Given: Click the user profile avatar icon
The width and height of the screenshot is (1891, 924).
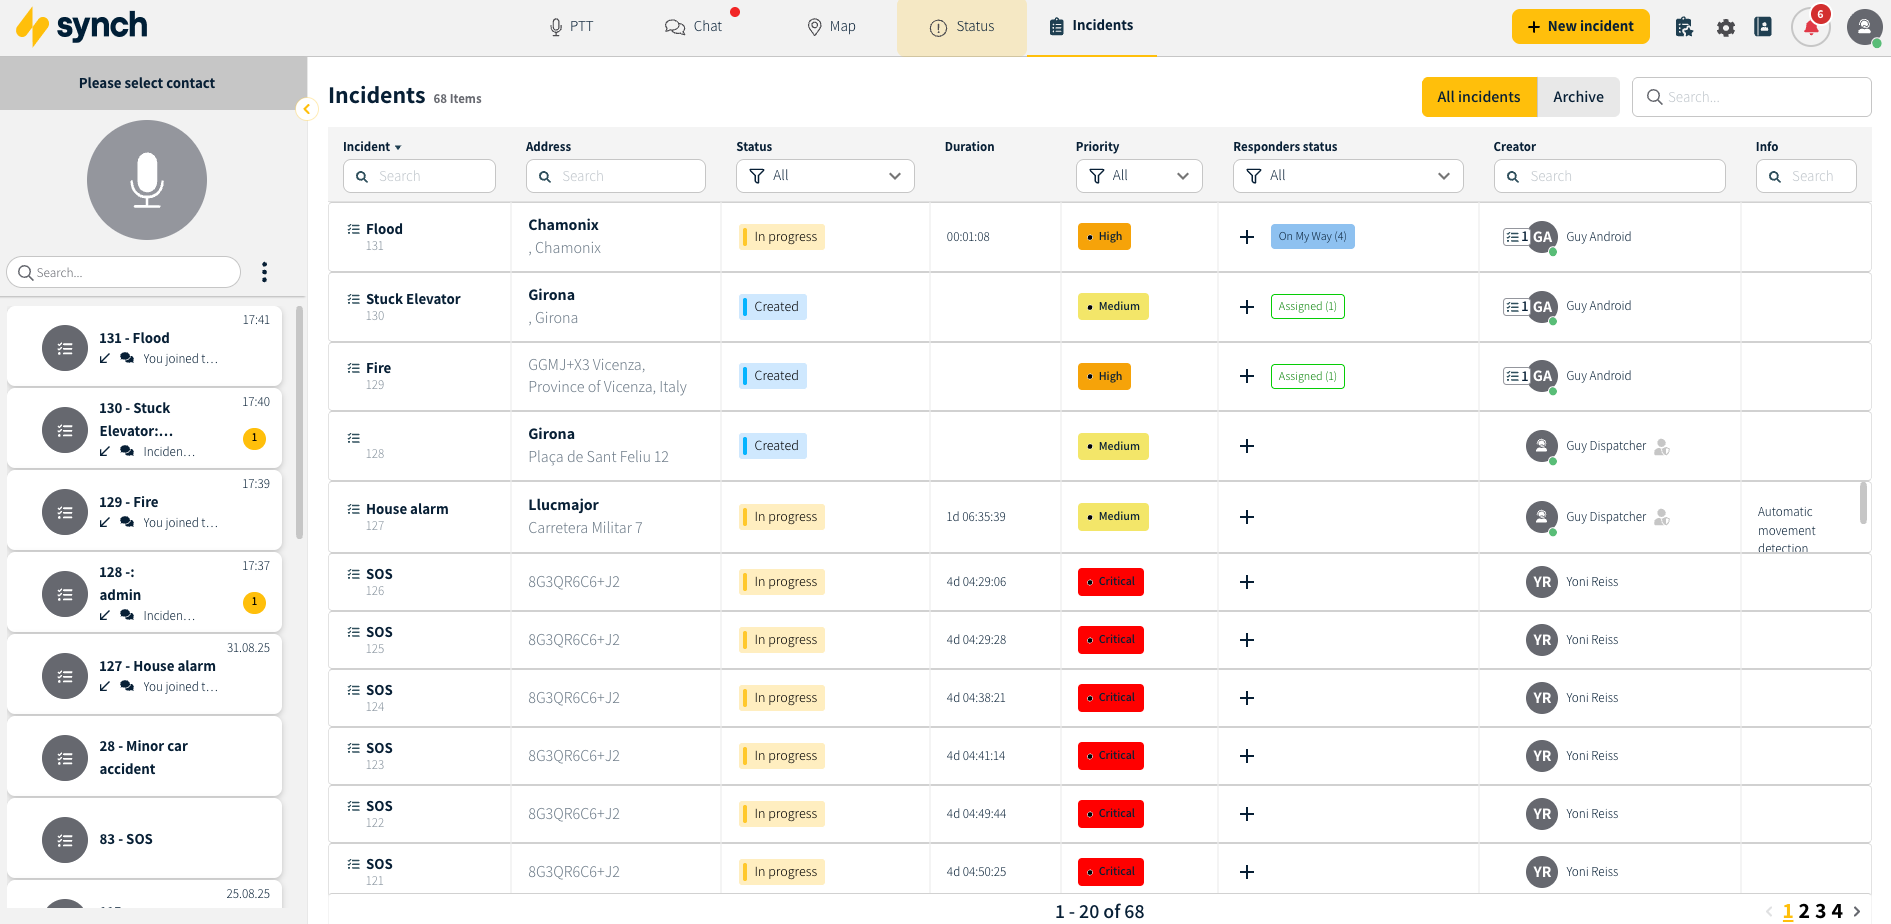Looking at the screenshot, I should tap(1863, 27).
